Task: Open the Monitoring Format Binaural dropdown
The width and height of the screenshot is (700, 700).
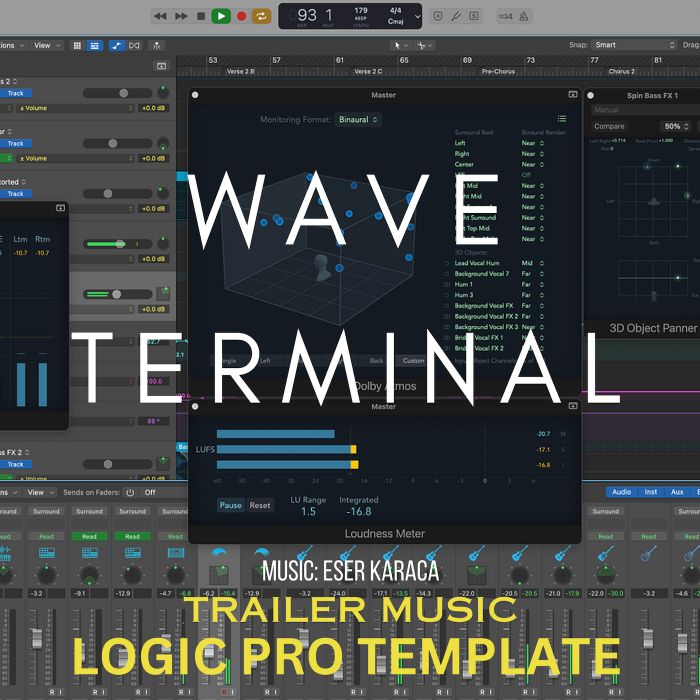Action: tap(358, 120)
